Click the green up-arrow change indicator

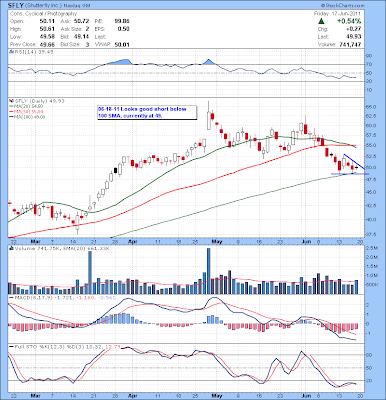tap(321, 21)
